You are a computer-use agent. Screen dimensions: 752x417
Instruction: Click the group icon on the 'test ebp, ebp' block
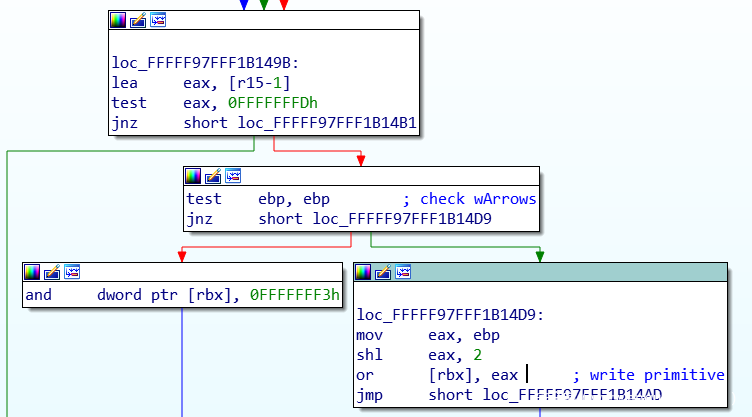[x=234, y=176]
